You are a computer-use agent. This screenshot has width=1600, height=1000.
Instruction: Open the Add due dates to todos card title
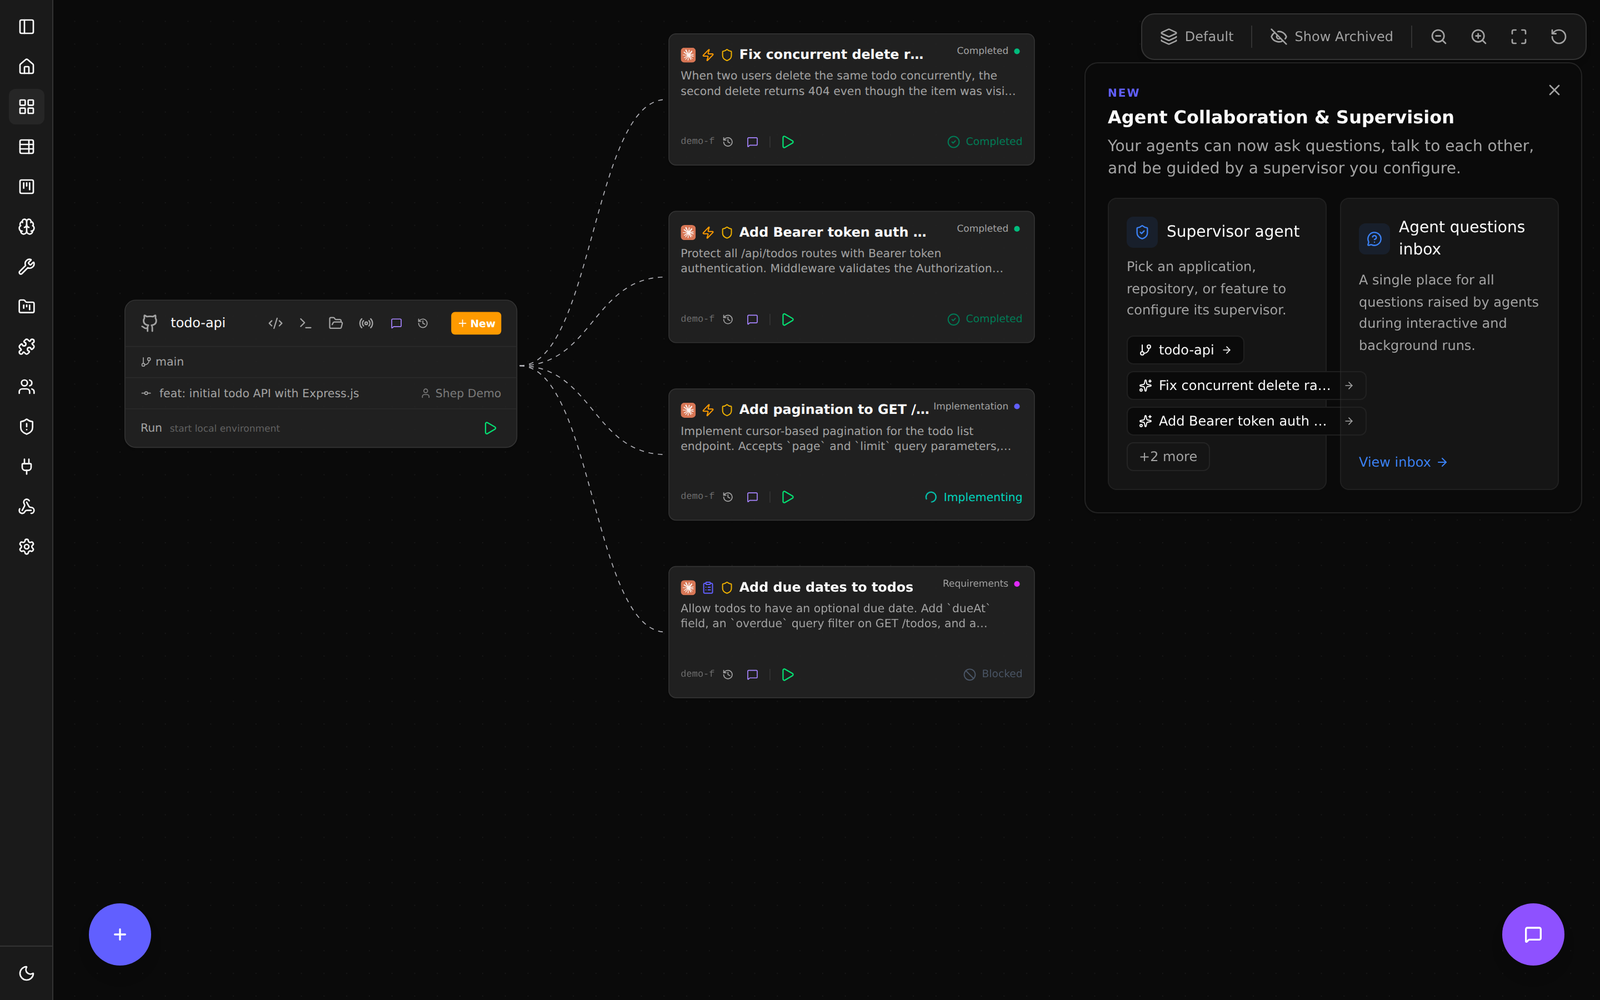(x=826, y=587)
